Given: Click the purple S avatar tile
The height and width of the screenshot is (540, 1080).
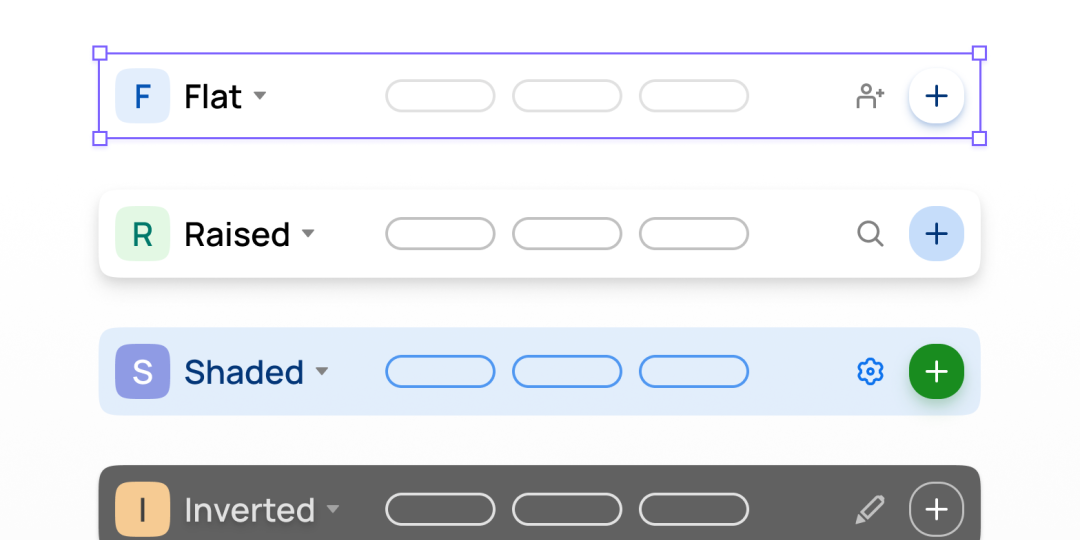Looking at the screenshot, I should pyautogui.click(x=143, y=371).
